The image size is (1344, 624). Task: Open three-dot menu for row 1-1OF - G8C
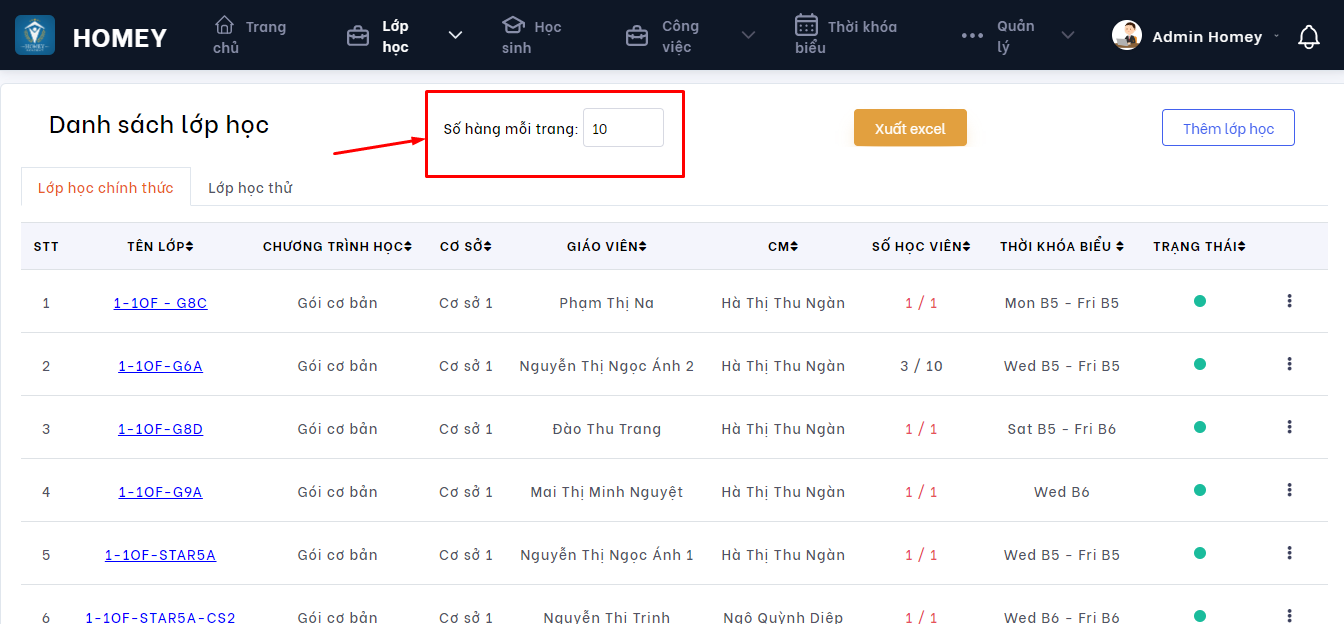coord(1289,301)
